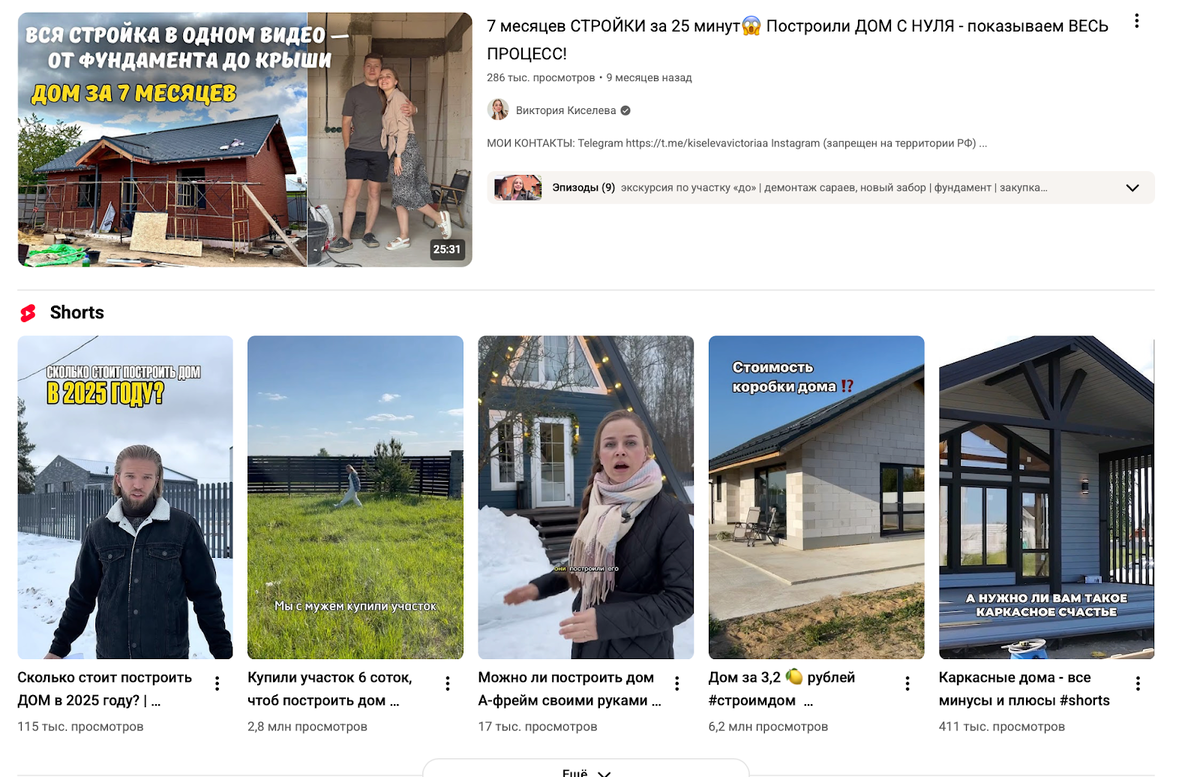Open the 7 месяцев СТРОЙКИ video title
Viewport: 1200px width, 777px height.
798,39
